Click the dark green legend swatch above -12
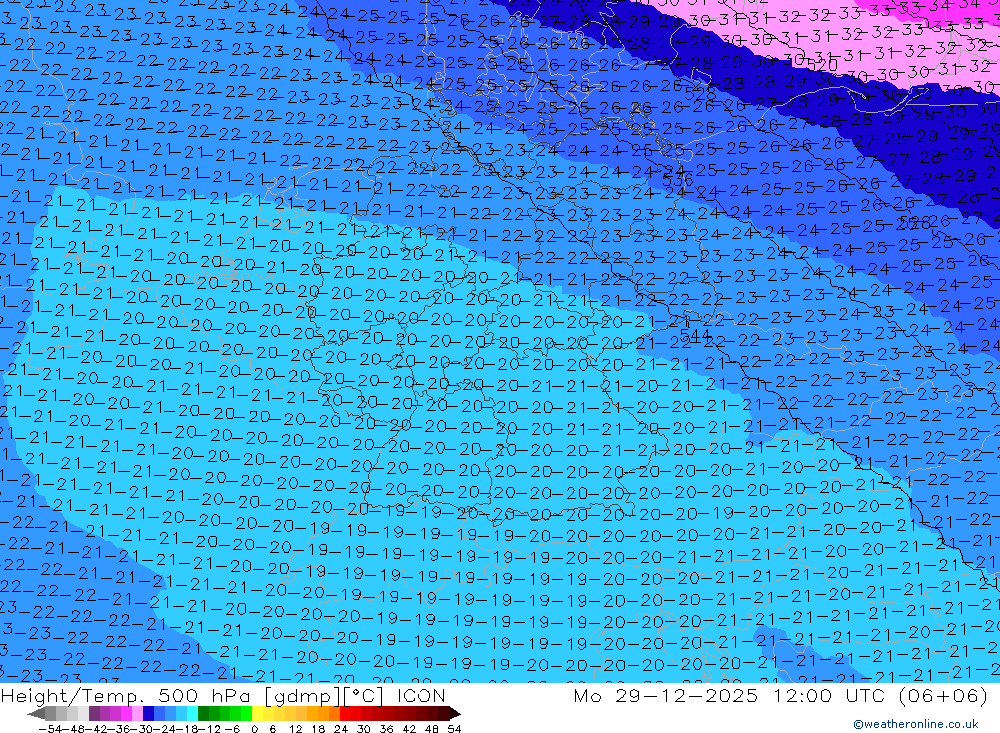1000x733 pixels. click(x=203, y=713)
